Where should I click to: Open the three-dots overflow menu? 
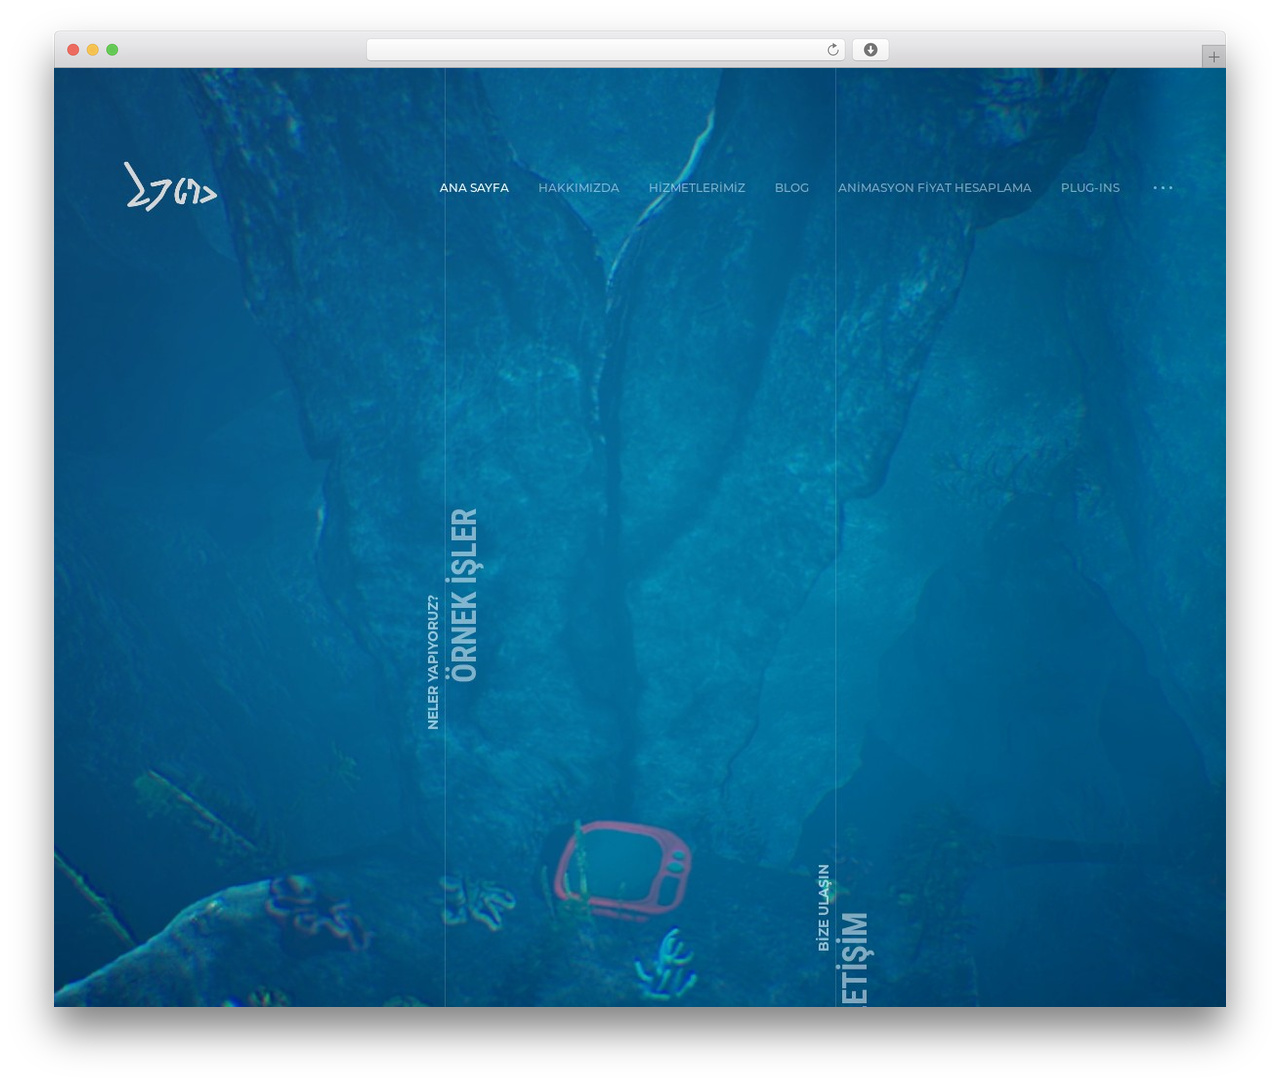coord(1163,188)
